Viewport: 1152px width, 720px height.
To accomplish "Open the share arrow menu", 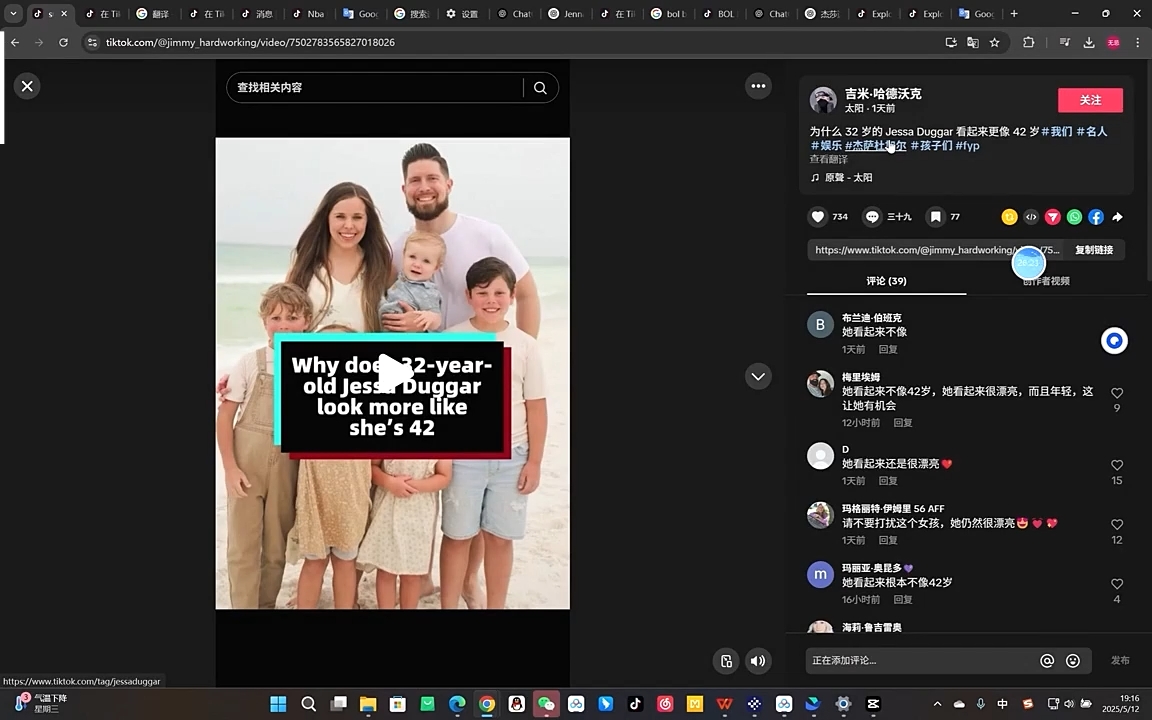I will 1117,216.
